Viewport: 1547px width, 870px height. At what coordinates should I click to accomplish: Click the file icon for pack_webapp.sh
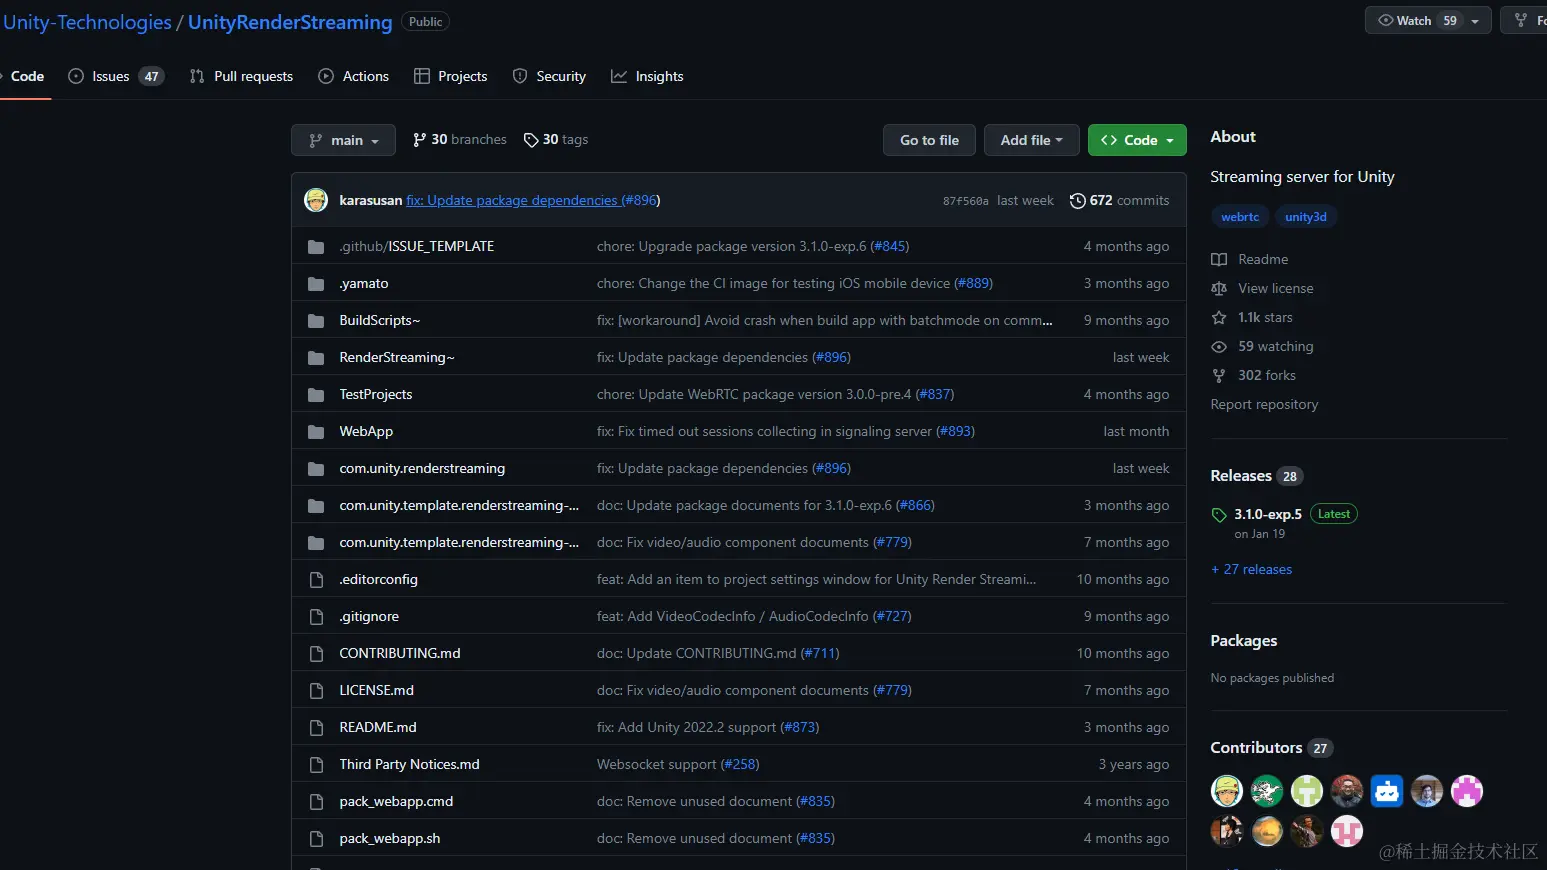(x=316, y=839)
